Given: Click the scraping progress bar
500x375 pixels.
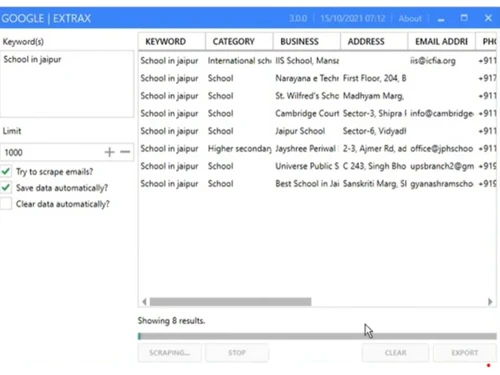Looking at the screenshot, I should [317, 336].
